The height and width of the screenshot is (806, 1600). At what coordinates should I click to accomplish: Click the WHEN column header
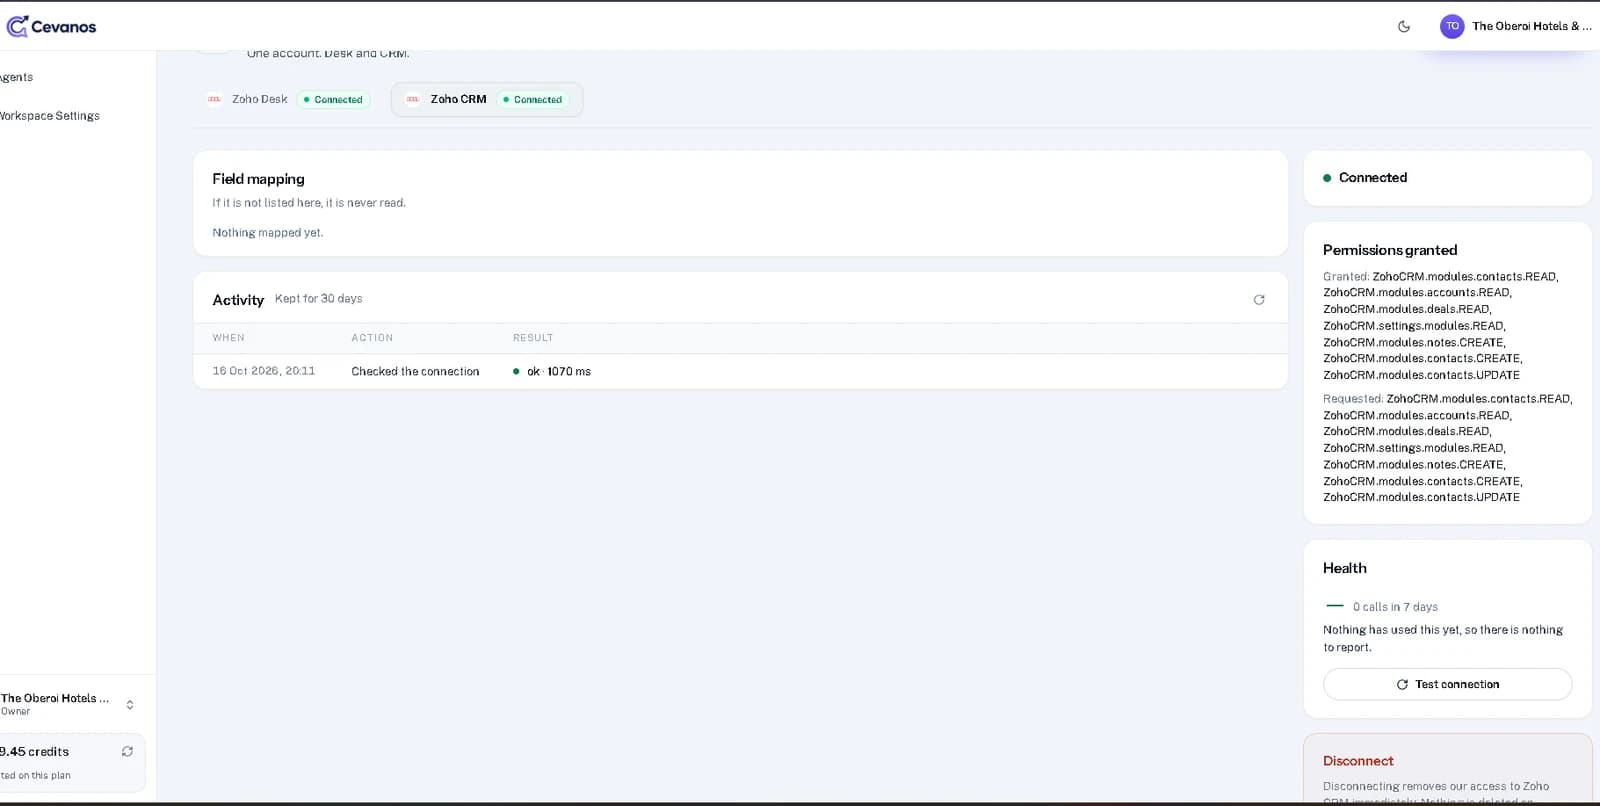pyautogui.click(x=228, y=338)
